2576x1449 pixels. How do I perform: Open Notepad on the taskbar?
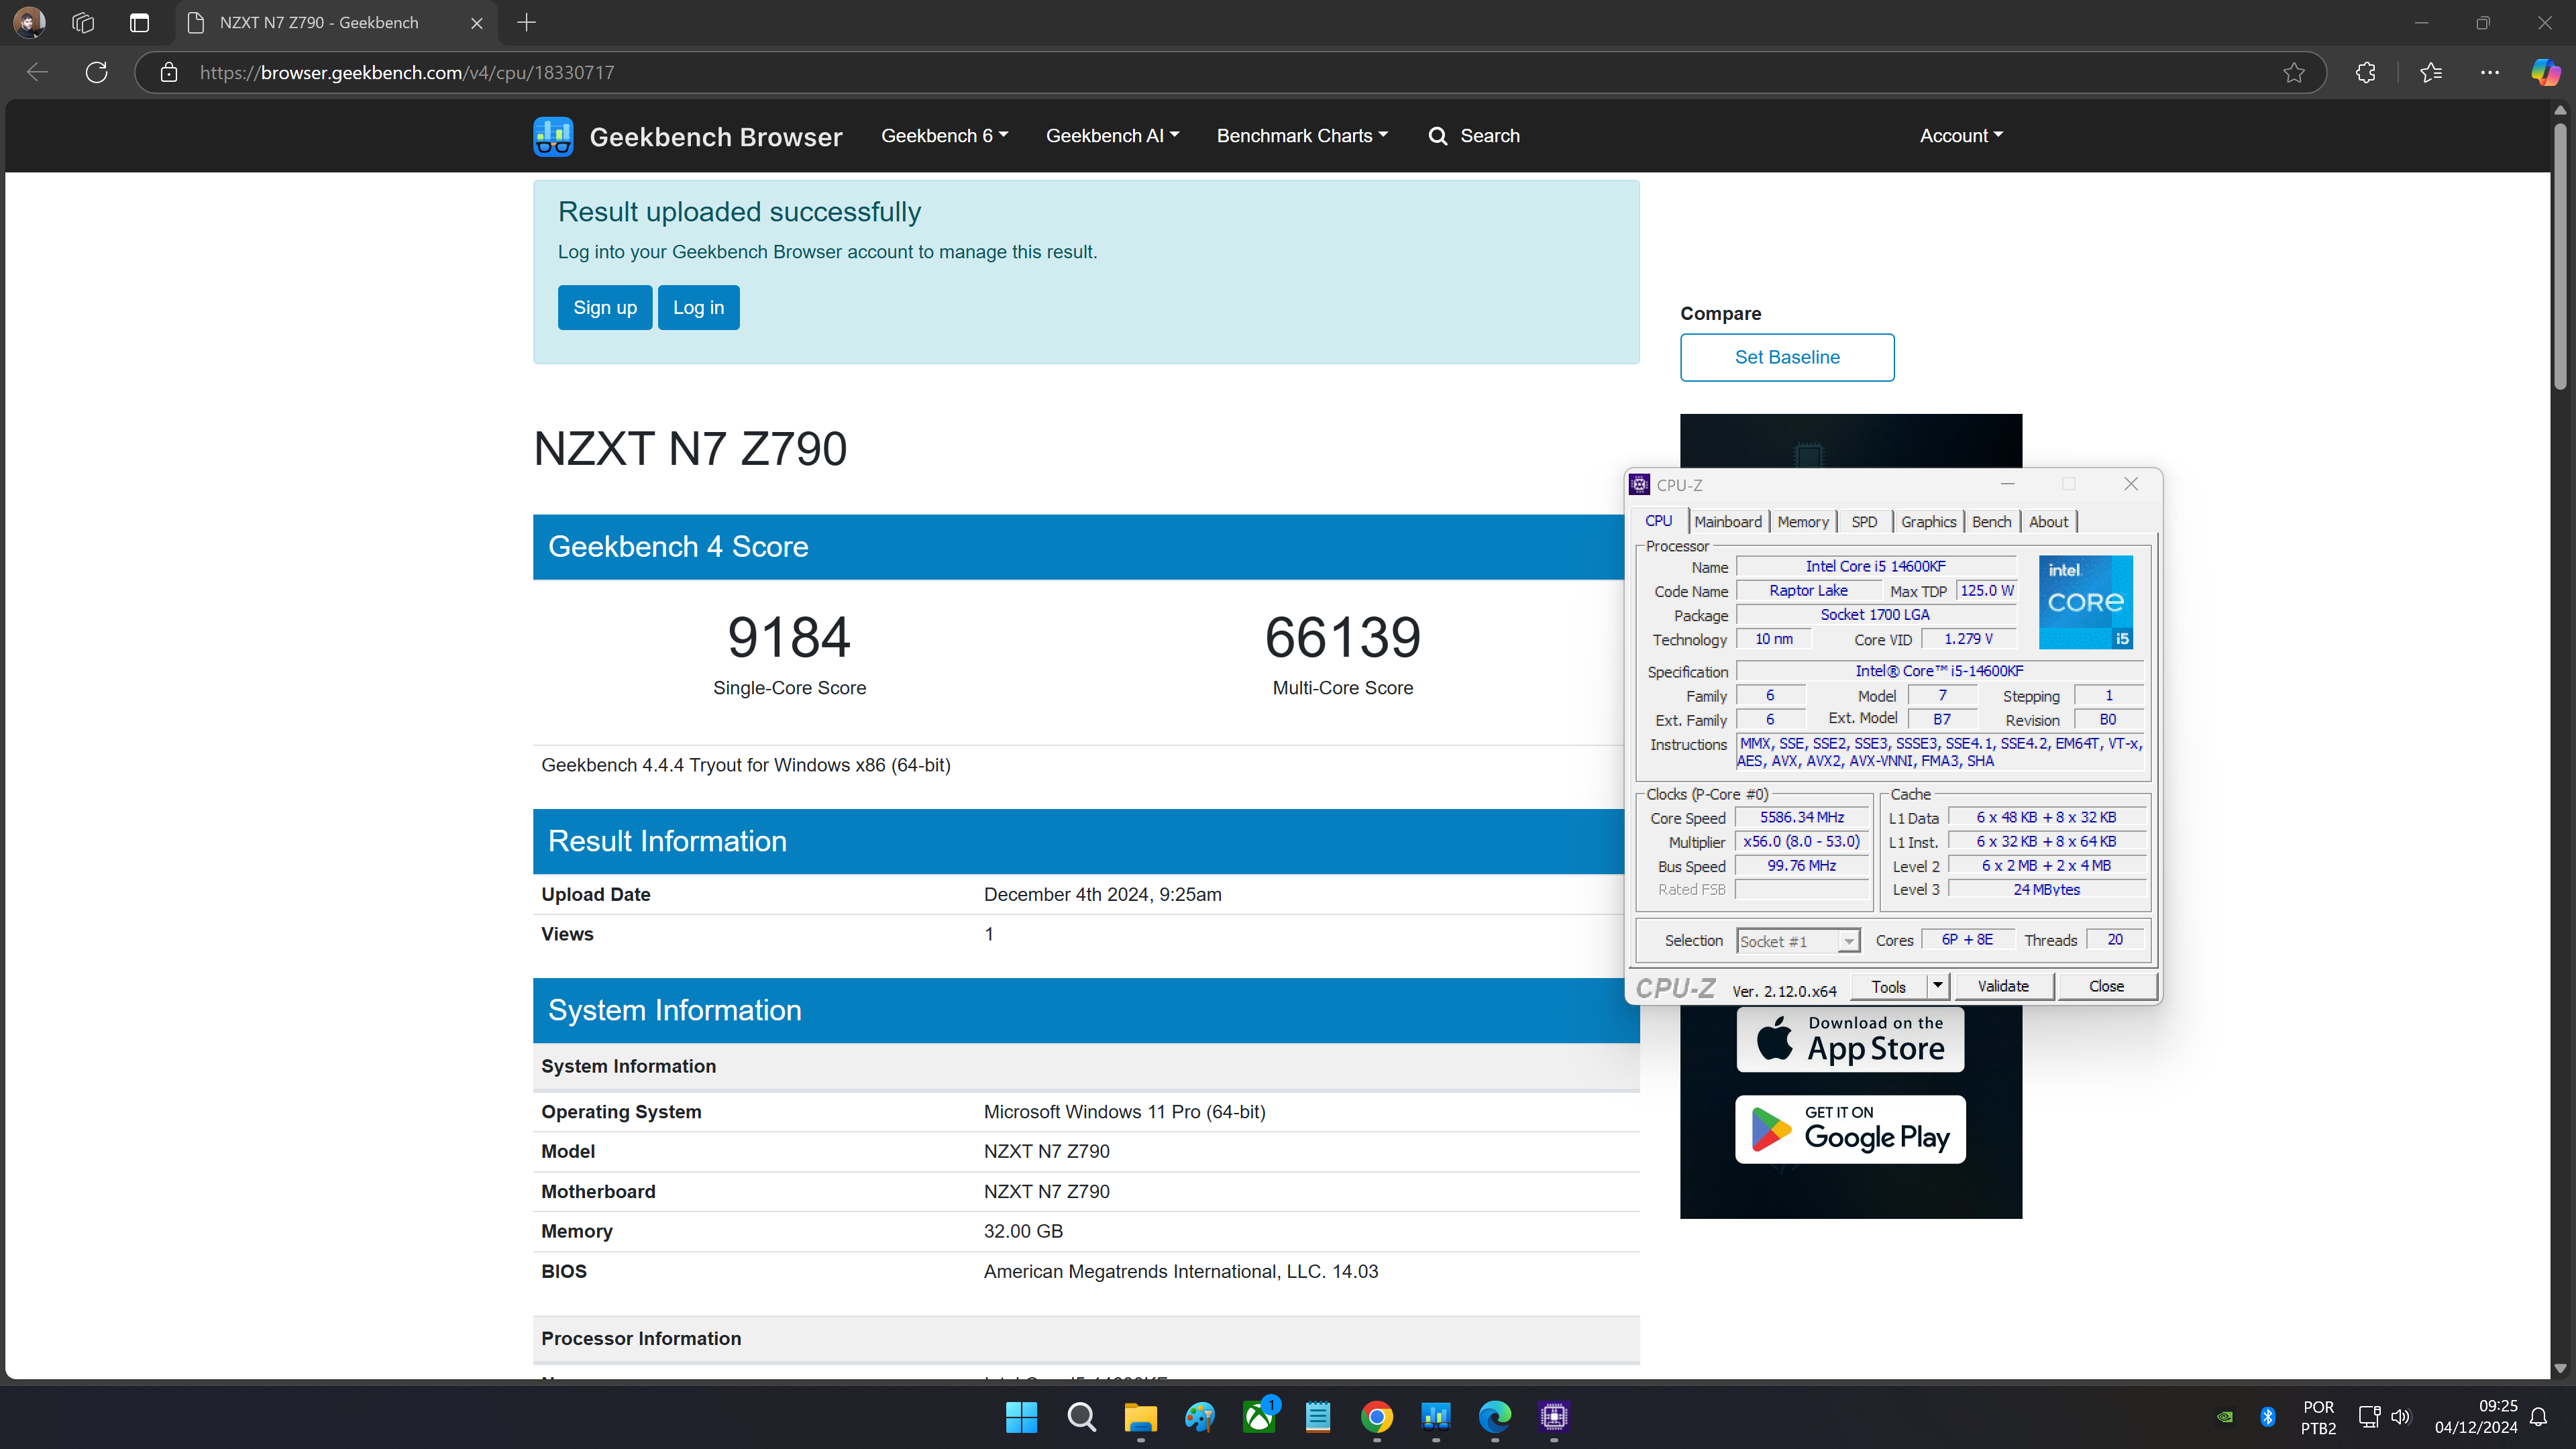1318,1416
